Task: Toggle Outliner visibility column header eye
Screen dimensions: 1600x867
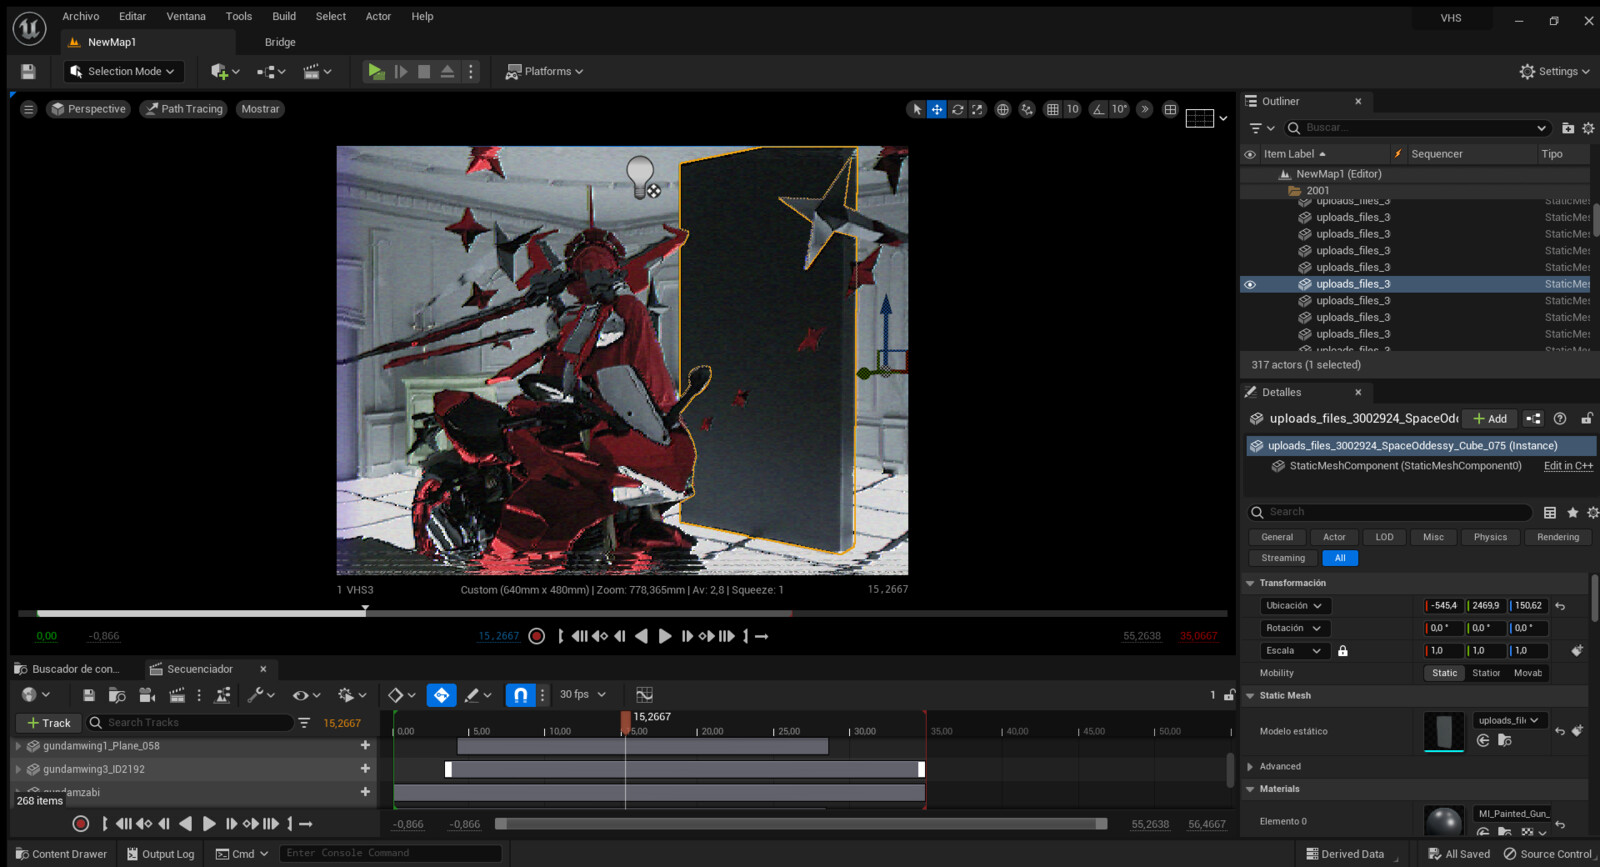Action: click(x=1250, y=155)
